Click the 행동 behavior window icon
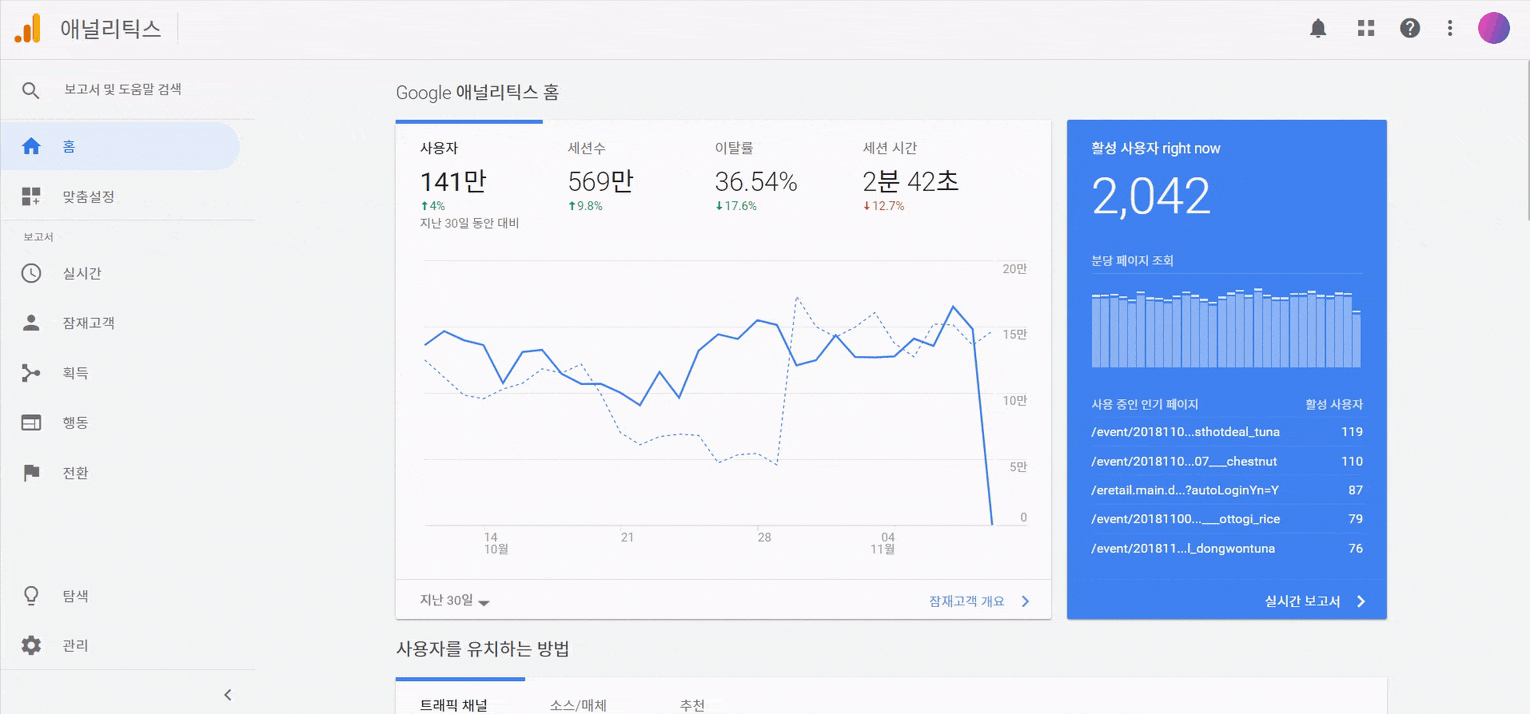 31,422
